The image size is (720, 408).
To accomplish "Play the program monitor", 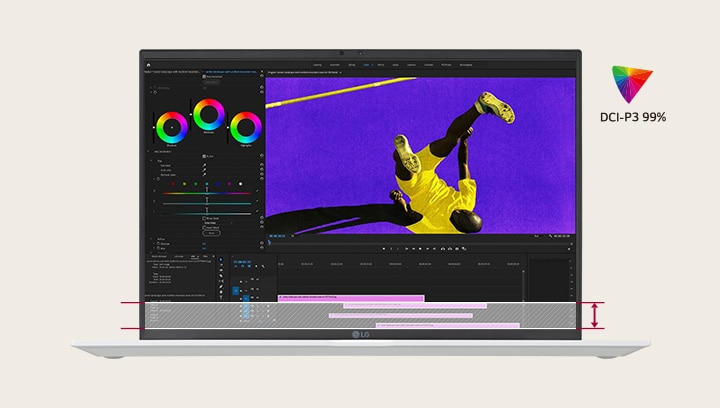I will point(420,249).
